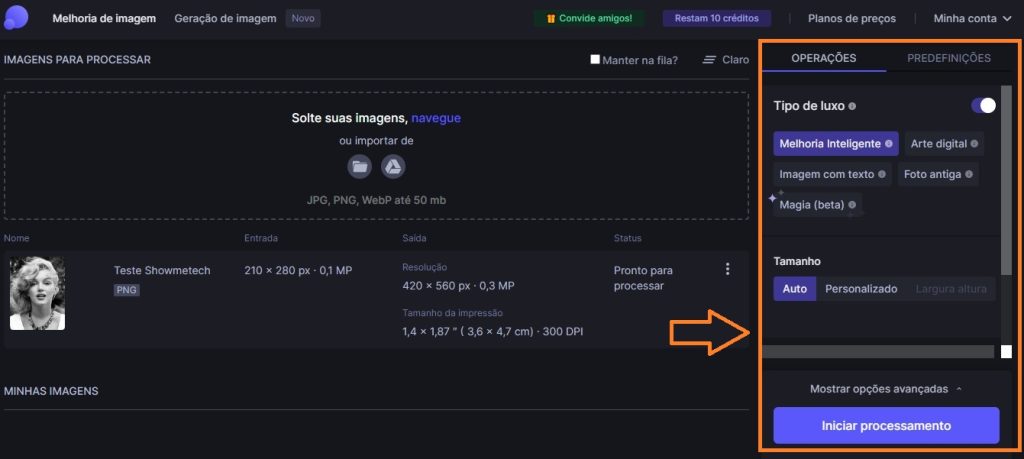
Task: Open three-dot menu for Teste Showmetech
Action: tap(727, 269)
